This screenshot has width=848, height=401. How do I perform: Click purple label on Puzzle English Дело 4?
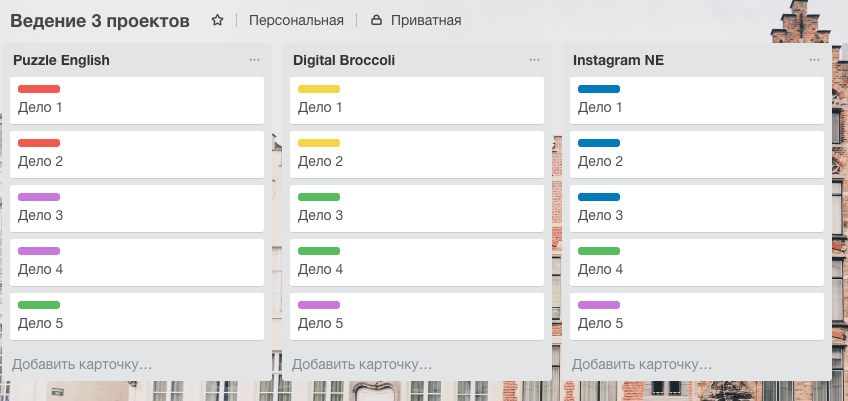click(39, 251)
